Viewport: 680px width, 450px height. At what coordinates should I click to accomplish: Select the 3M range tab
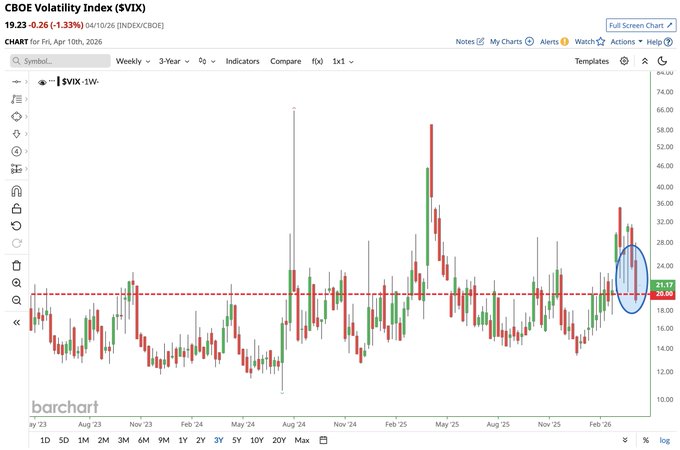click(124, 440)
